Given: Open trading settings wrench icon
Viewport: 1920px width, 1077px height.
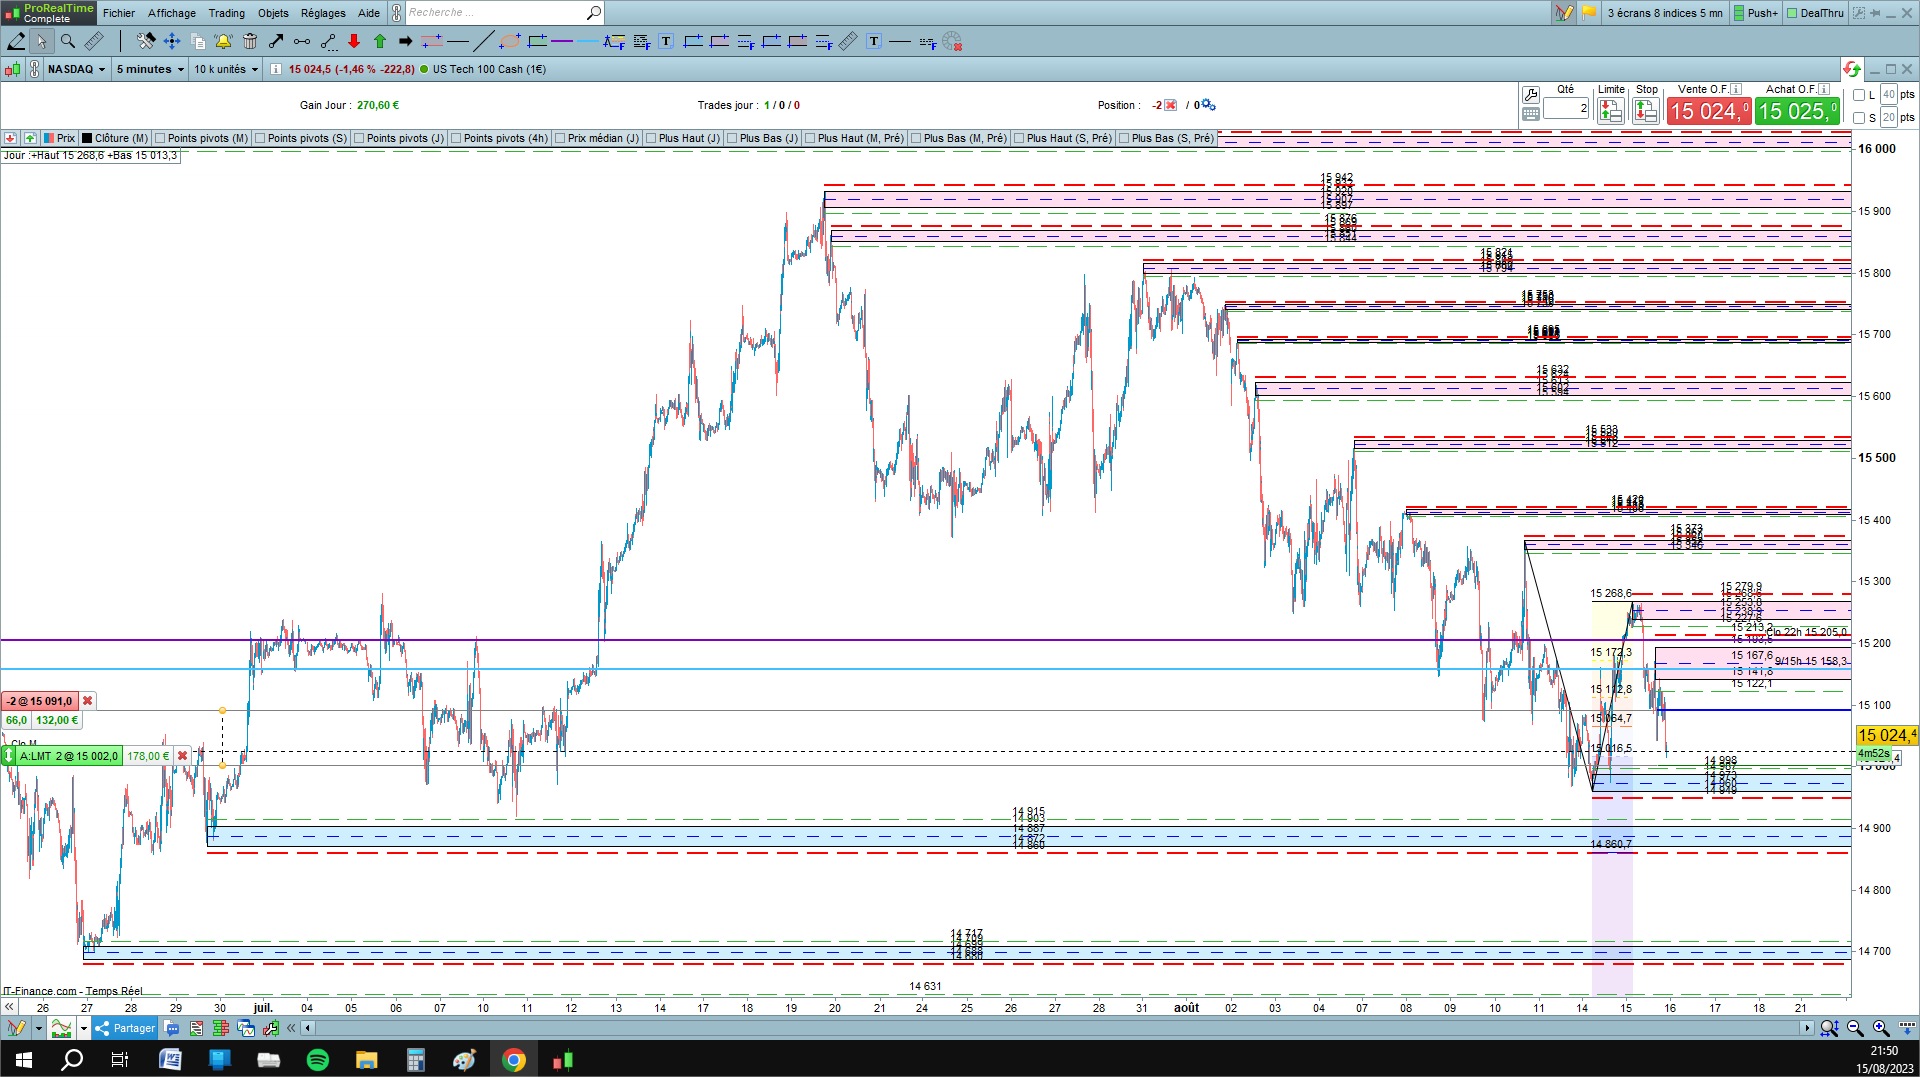Looking at the screenshot, I should (x=1531, y=95).
